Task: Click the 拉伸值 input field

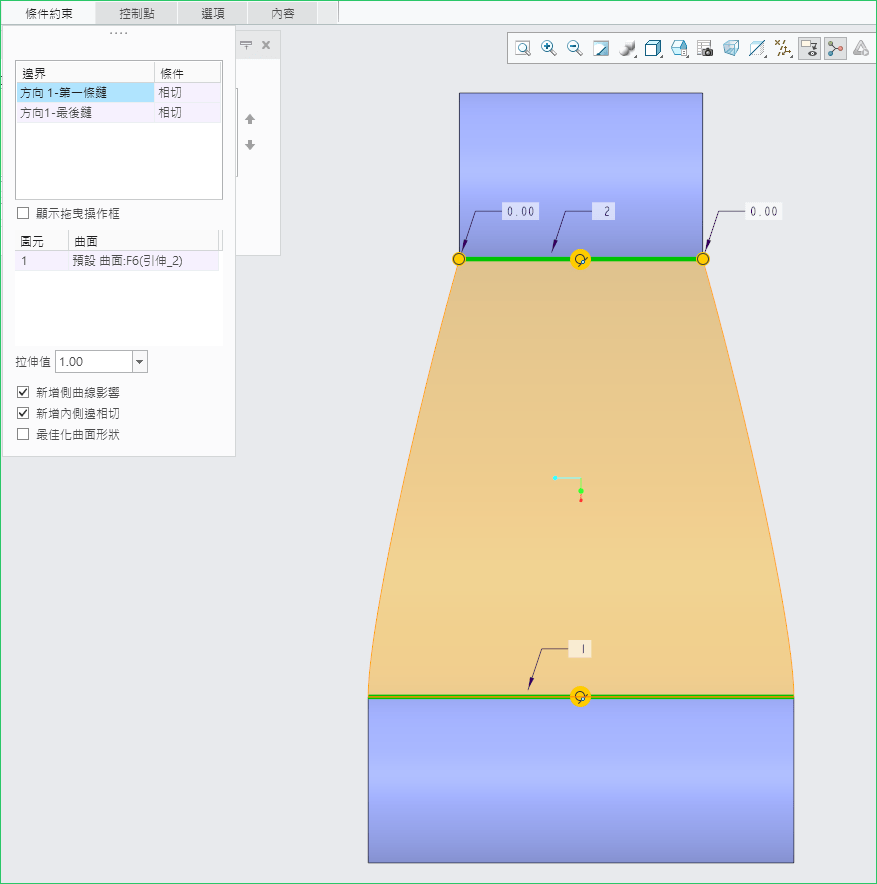Action: click(92, 362)
